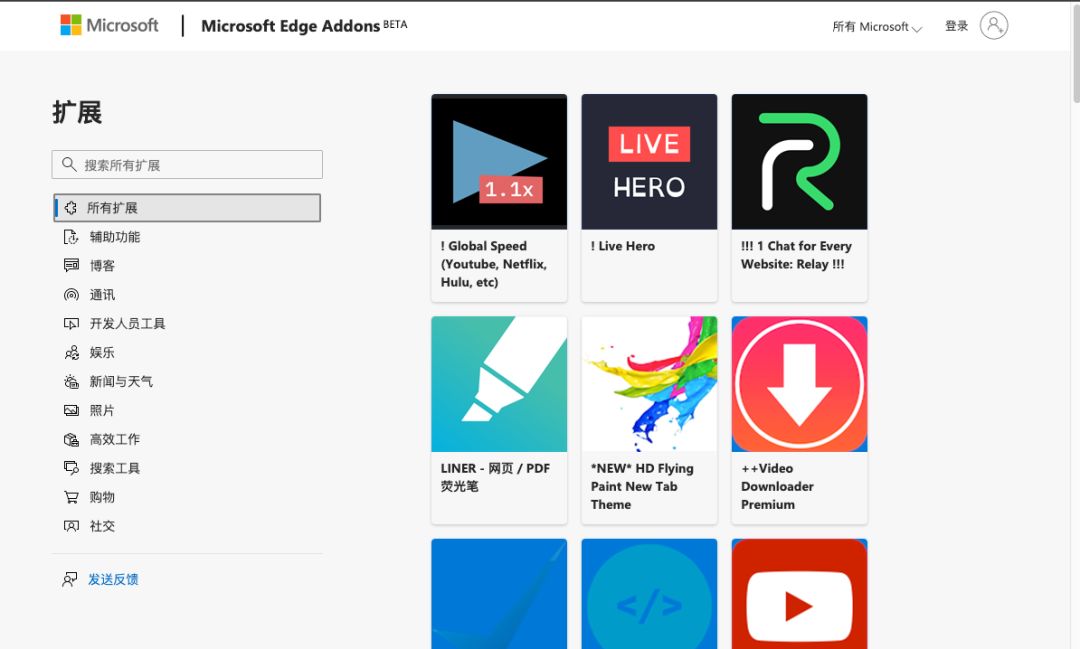Open the 购物 category

[102, 497]
